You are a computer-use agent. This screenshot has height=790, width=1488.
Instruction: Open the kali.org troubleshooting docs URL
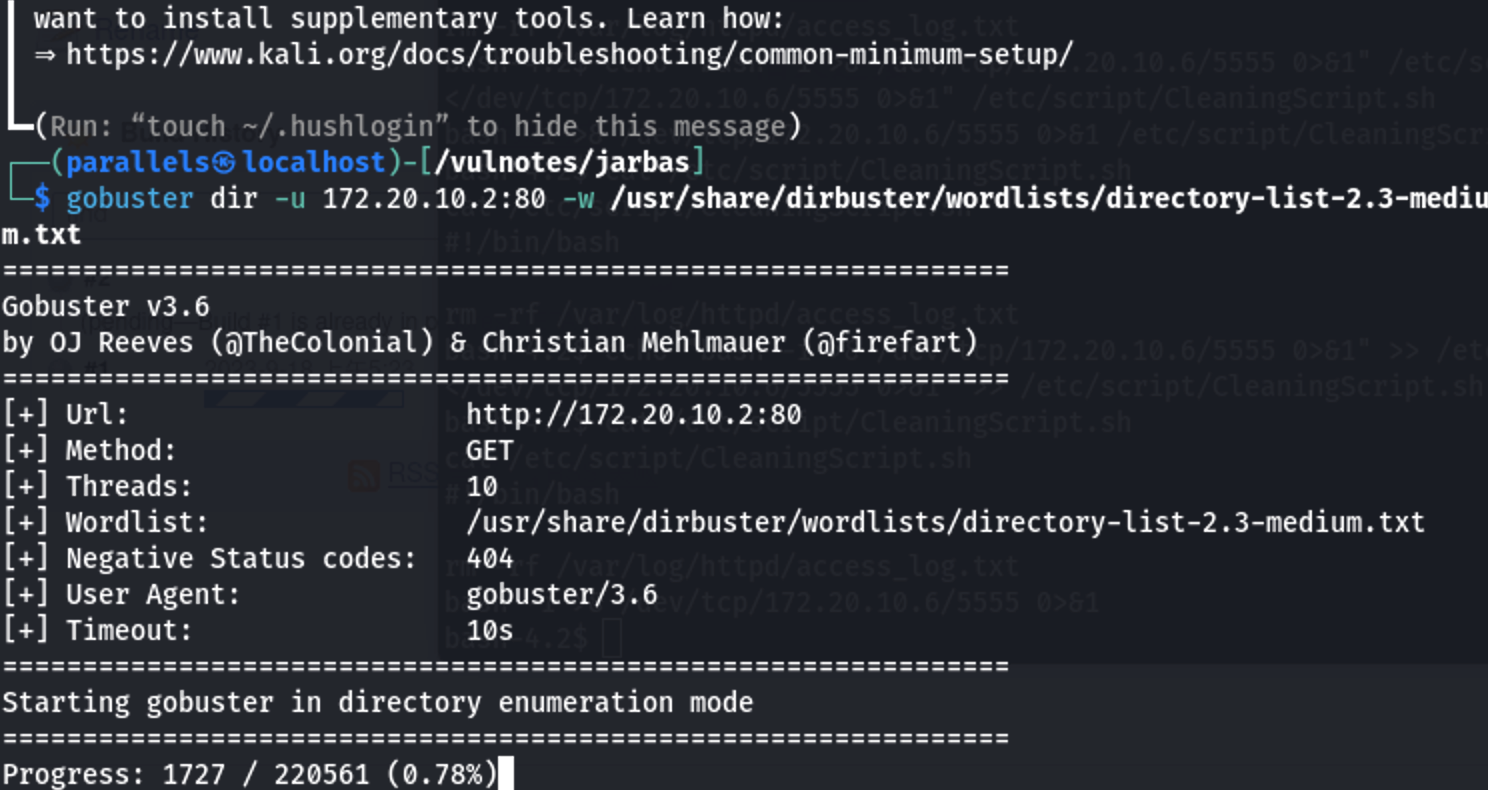[570, 54]
